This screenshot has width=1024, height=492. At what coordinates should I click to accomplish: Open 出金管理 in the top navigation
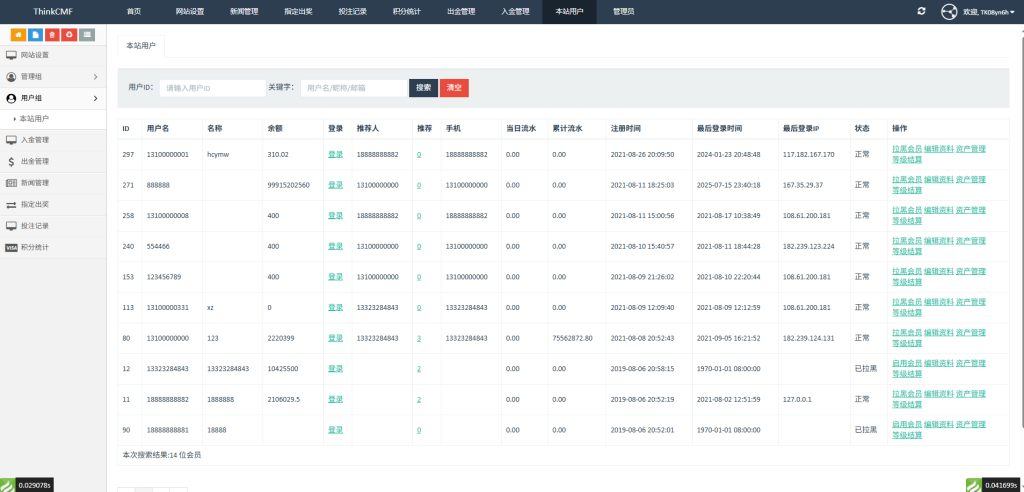461,12
